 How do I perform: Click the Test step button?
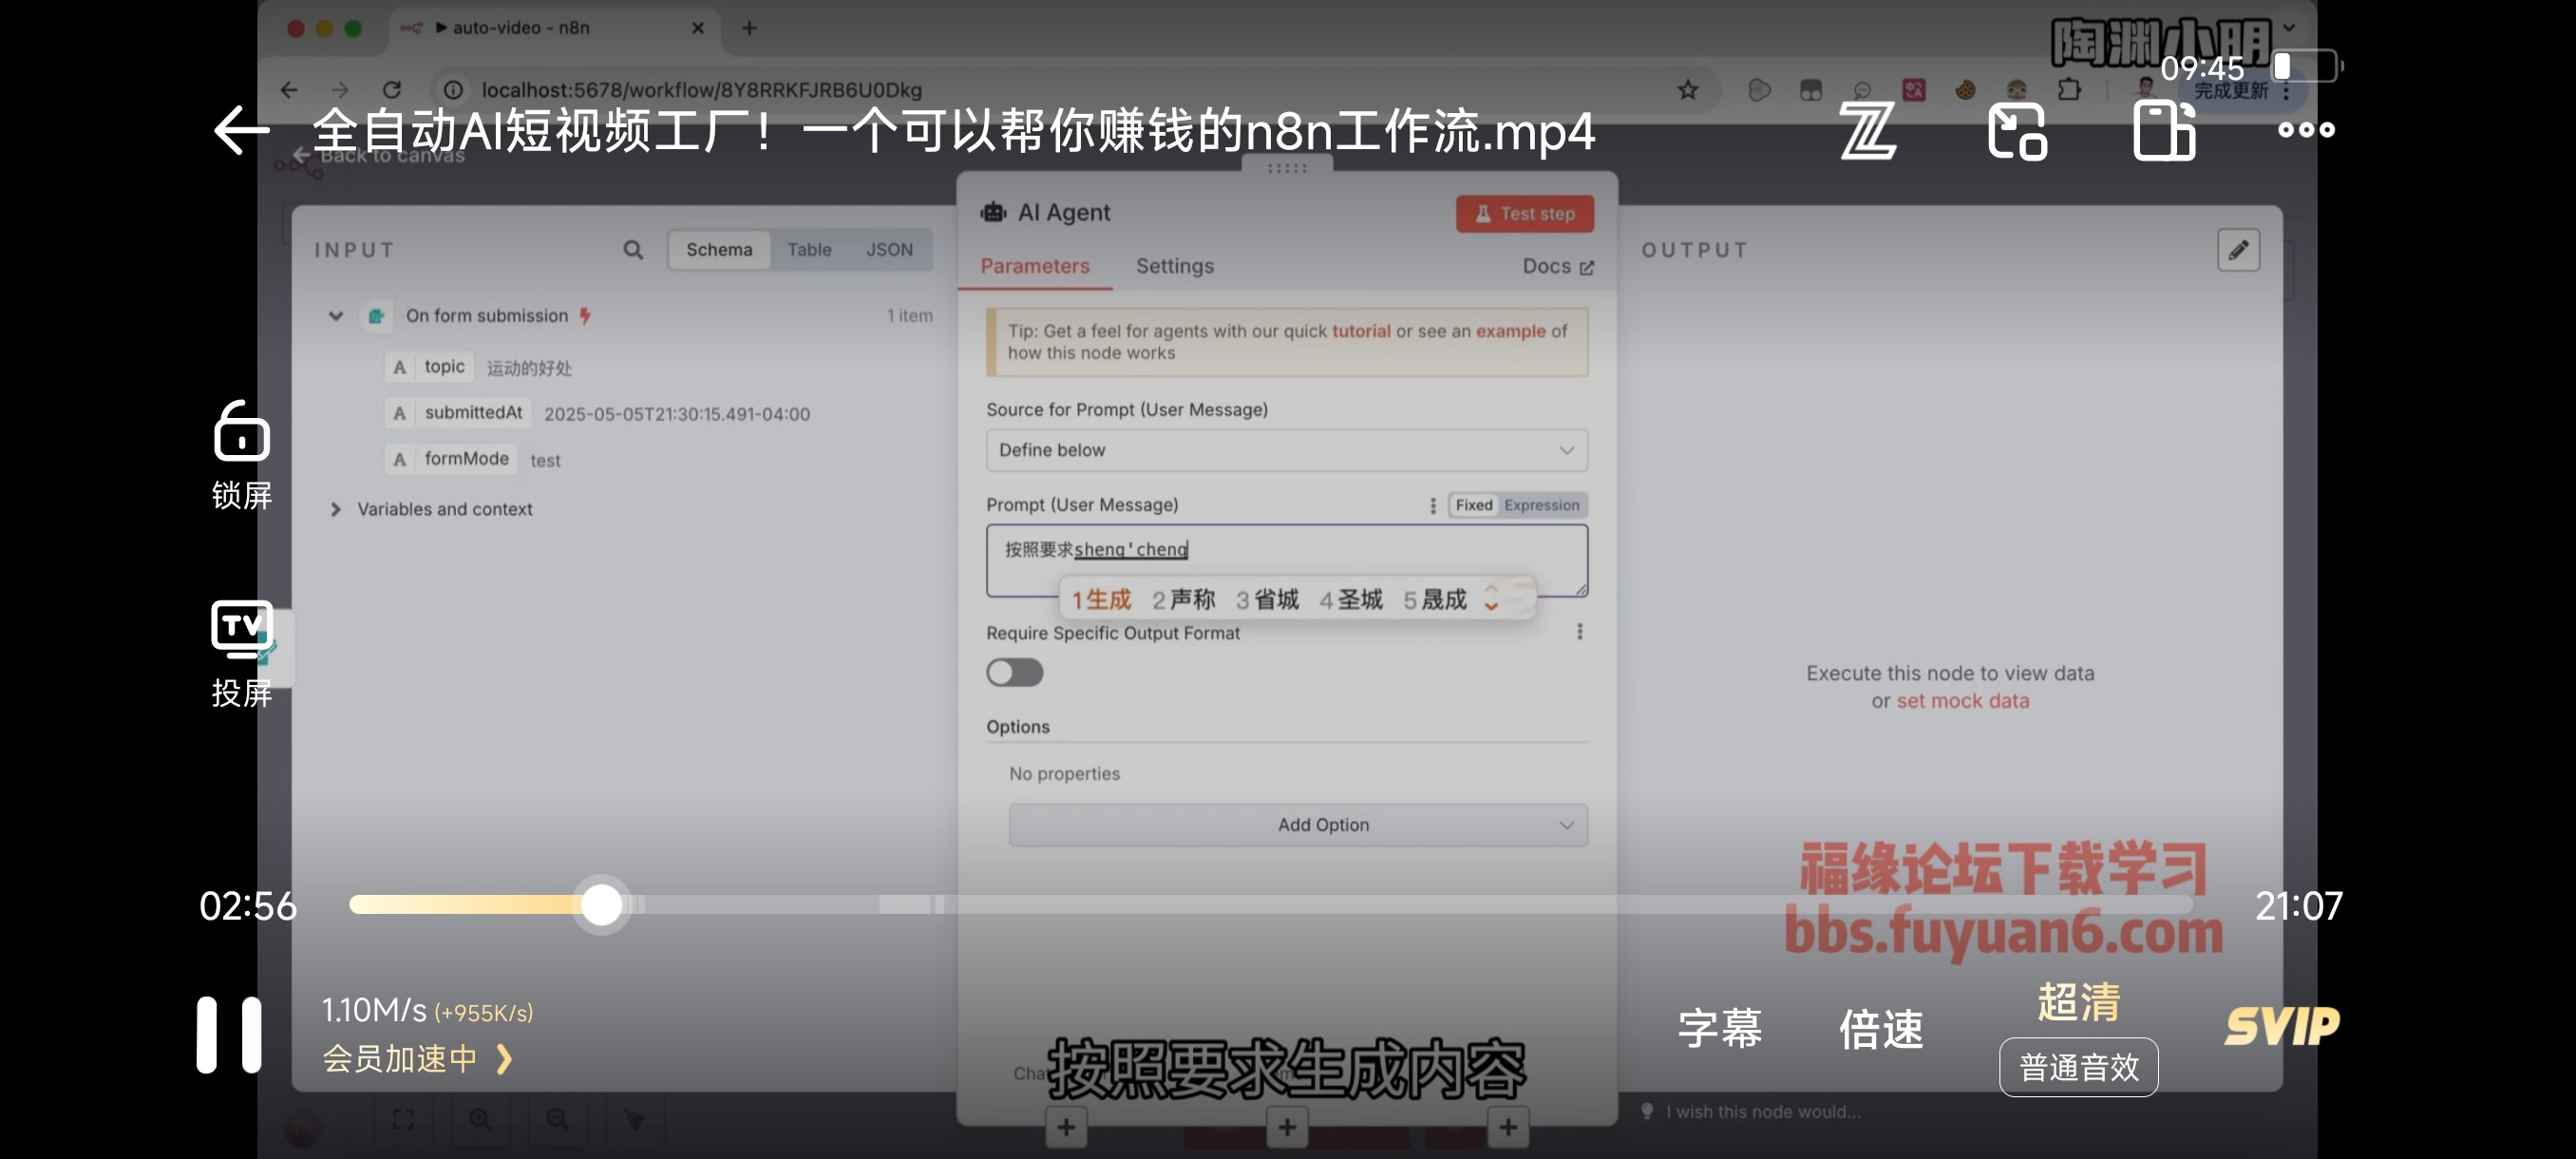1524,214
